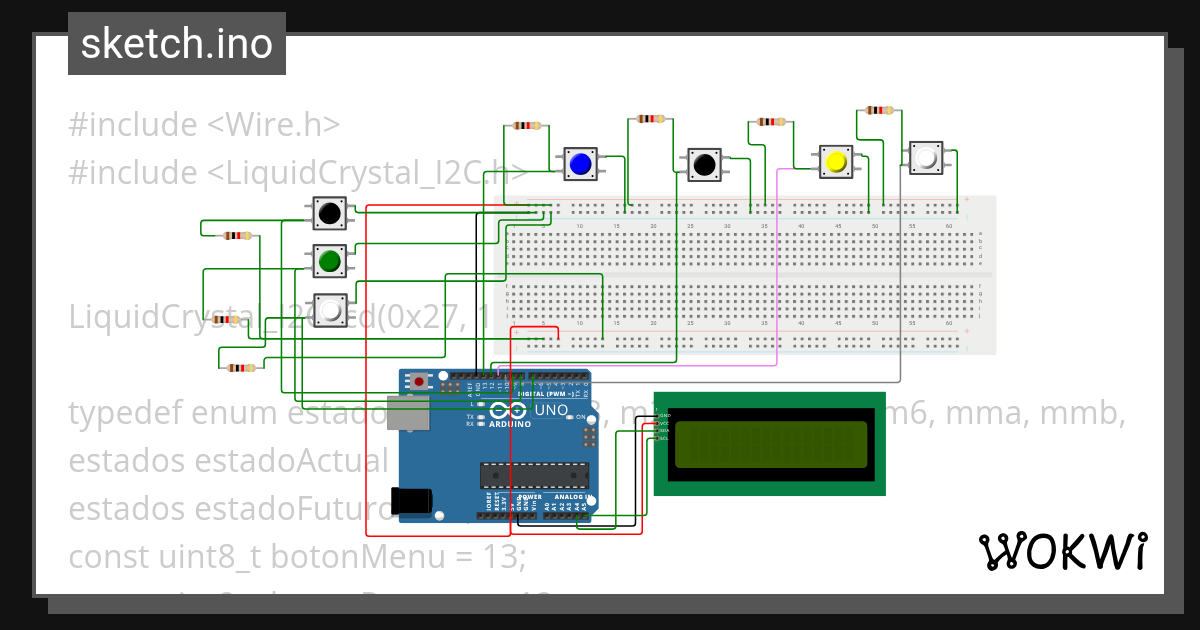1200x630 pixels.
Task: Expand the sketch.ino file tab
Action: point(176,43)
